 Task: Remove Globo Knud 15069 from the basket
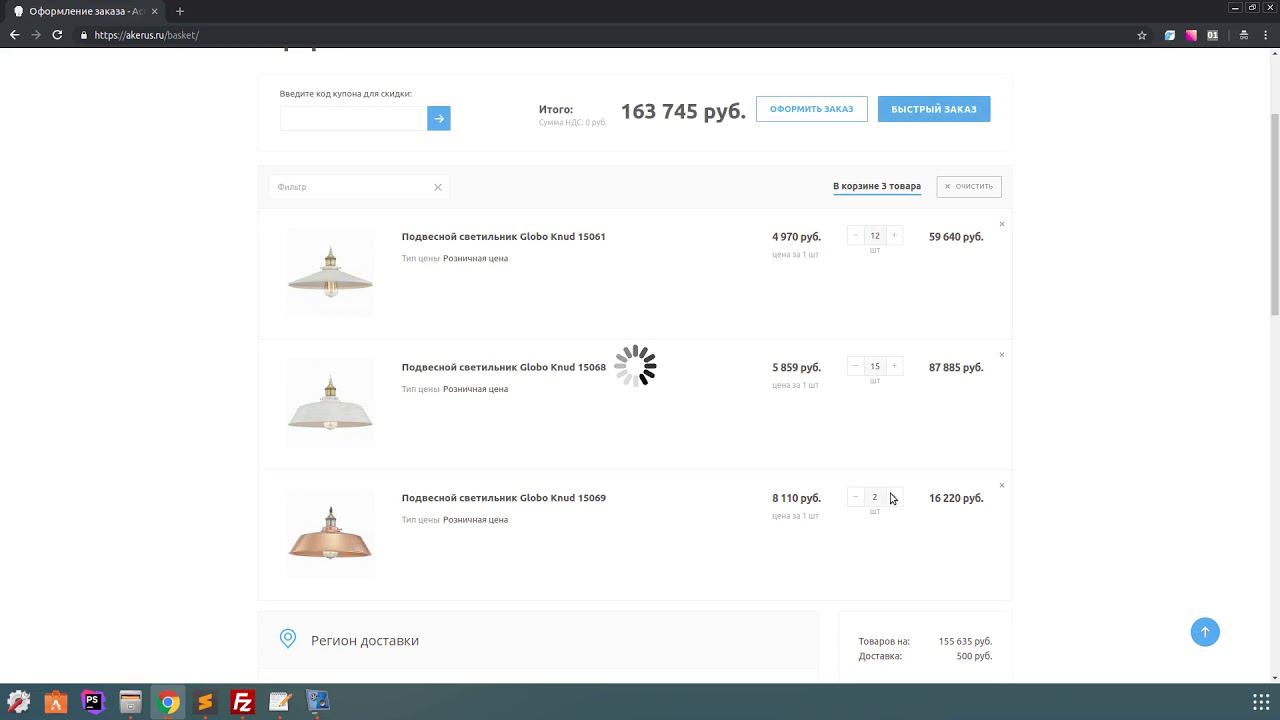click(1002, 486)
